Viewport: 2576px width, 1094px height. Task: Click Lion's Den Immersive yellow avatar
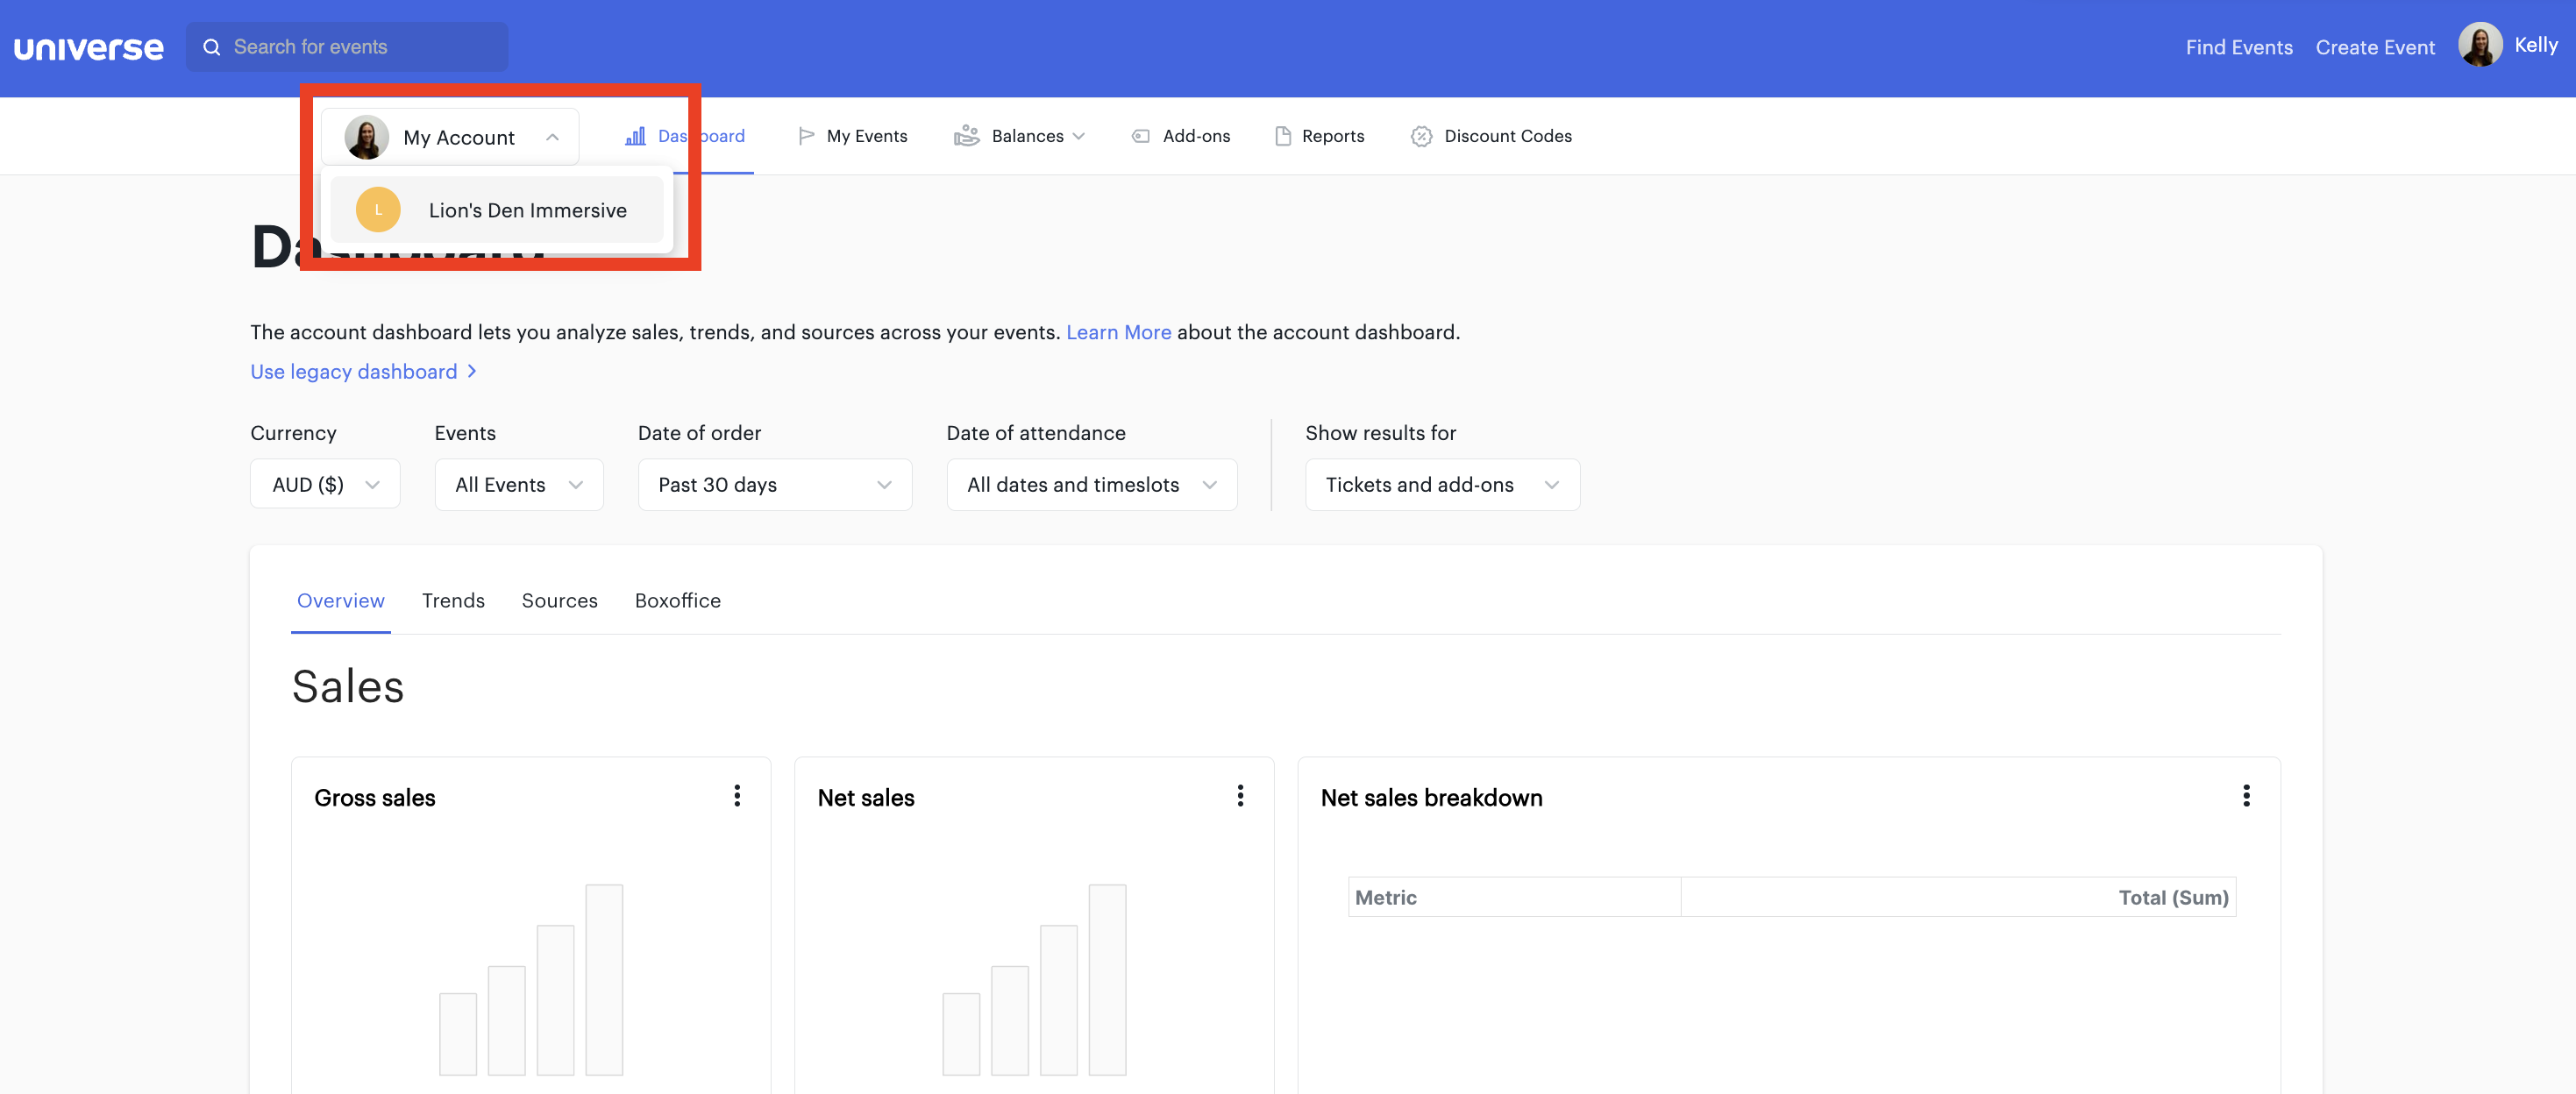click(378, 210)
